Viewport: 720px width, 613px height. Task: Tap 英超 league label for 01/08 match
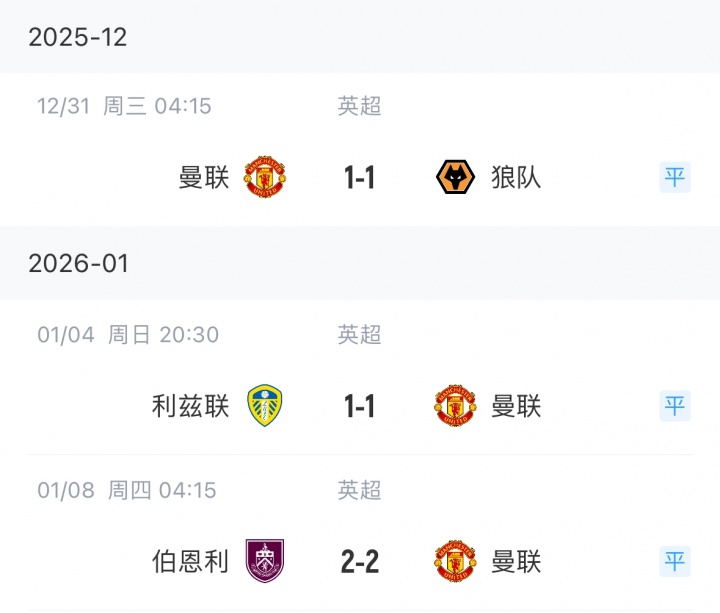click(359, 490)
